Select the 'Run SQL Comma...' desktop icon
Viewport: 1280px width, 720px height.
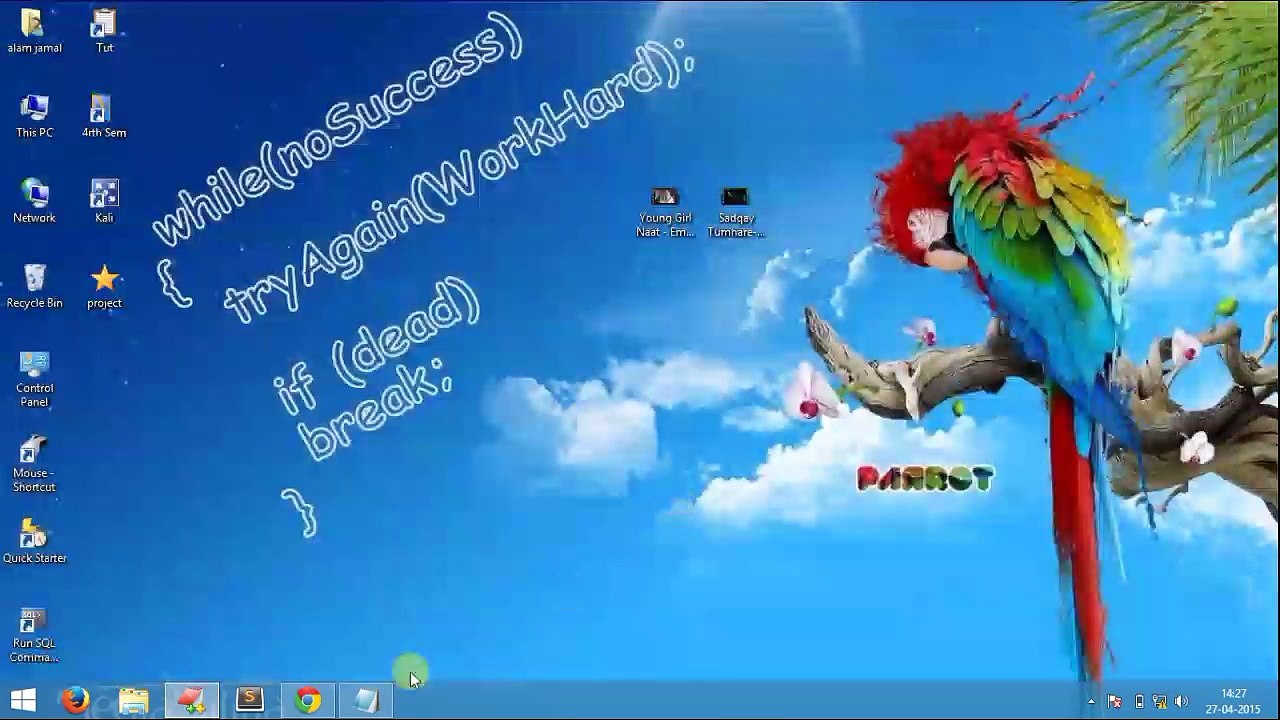coord(34,634)
